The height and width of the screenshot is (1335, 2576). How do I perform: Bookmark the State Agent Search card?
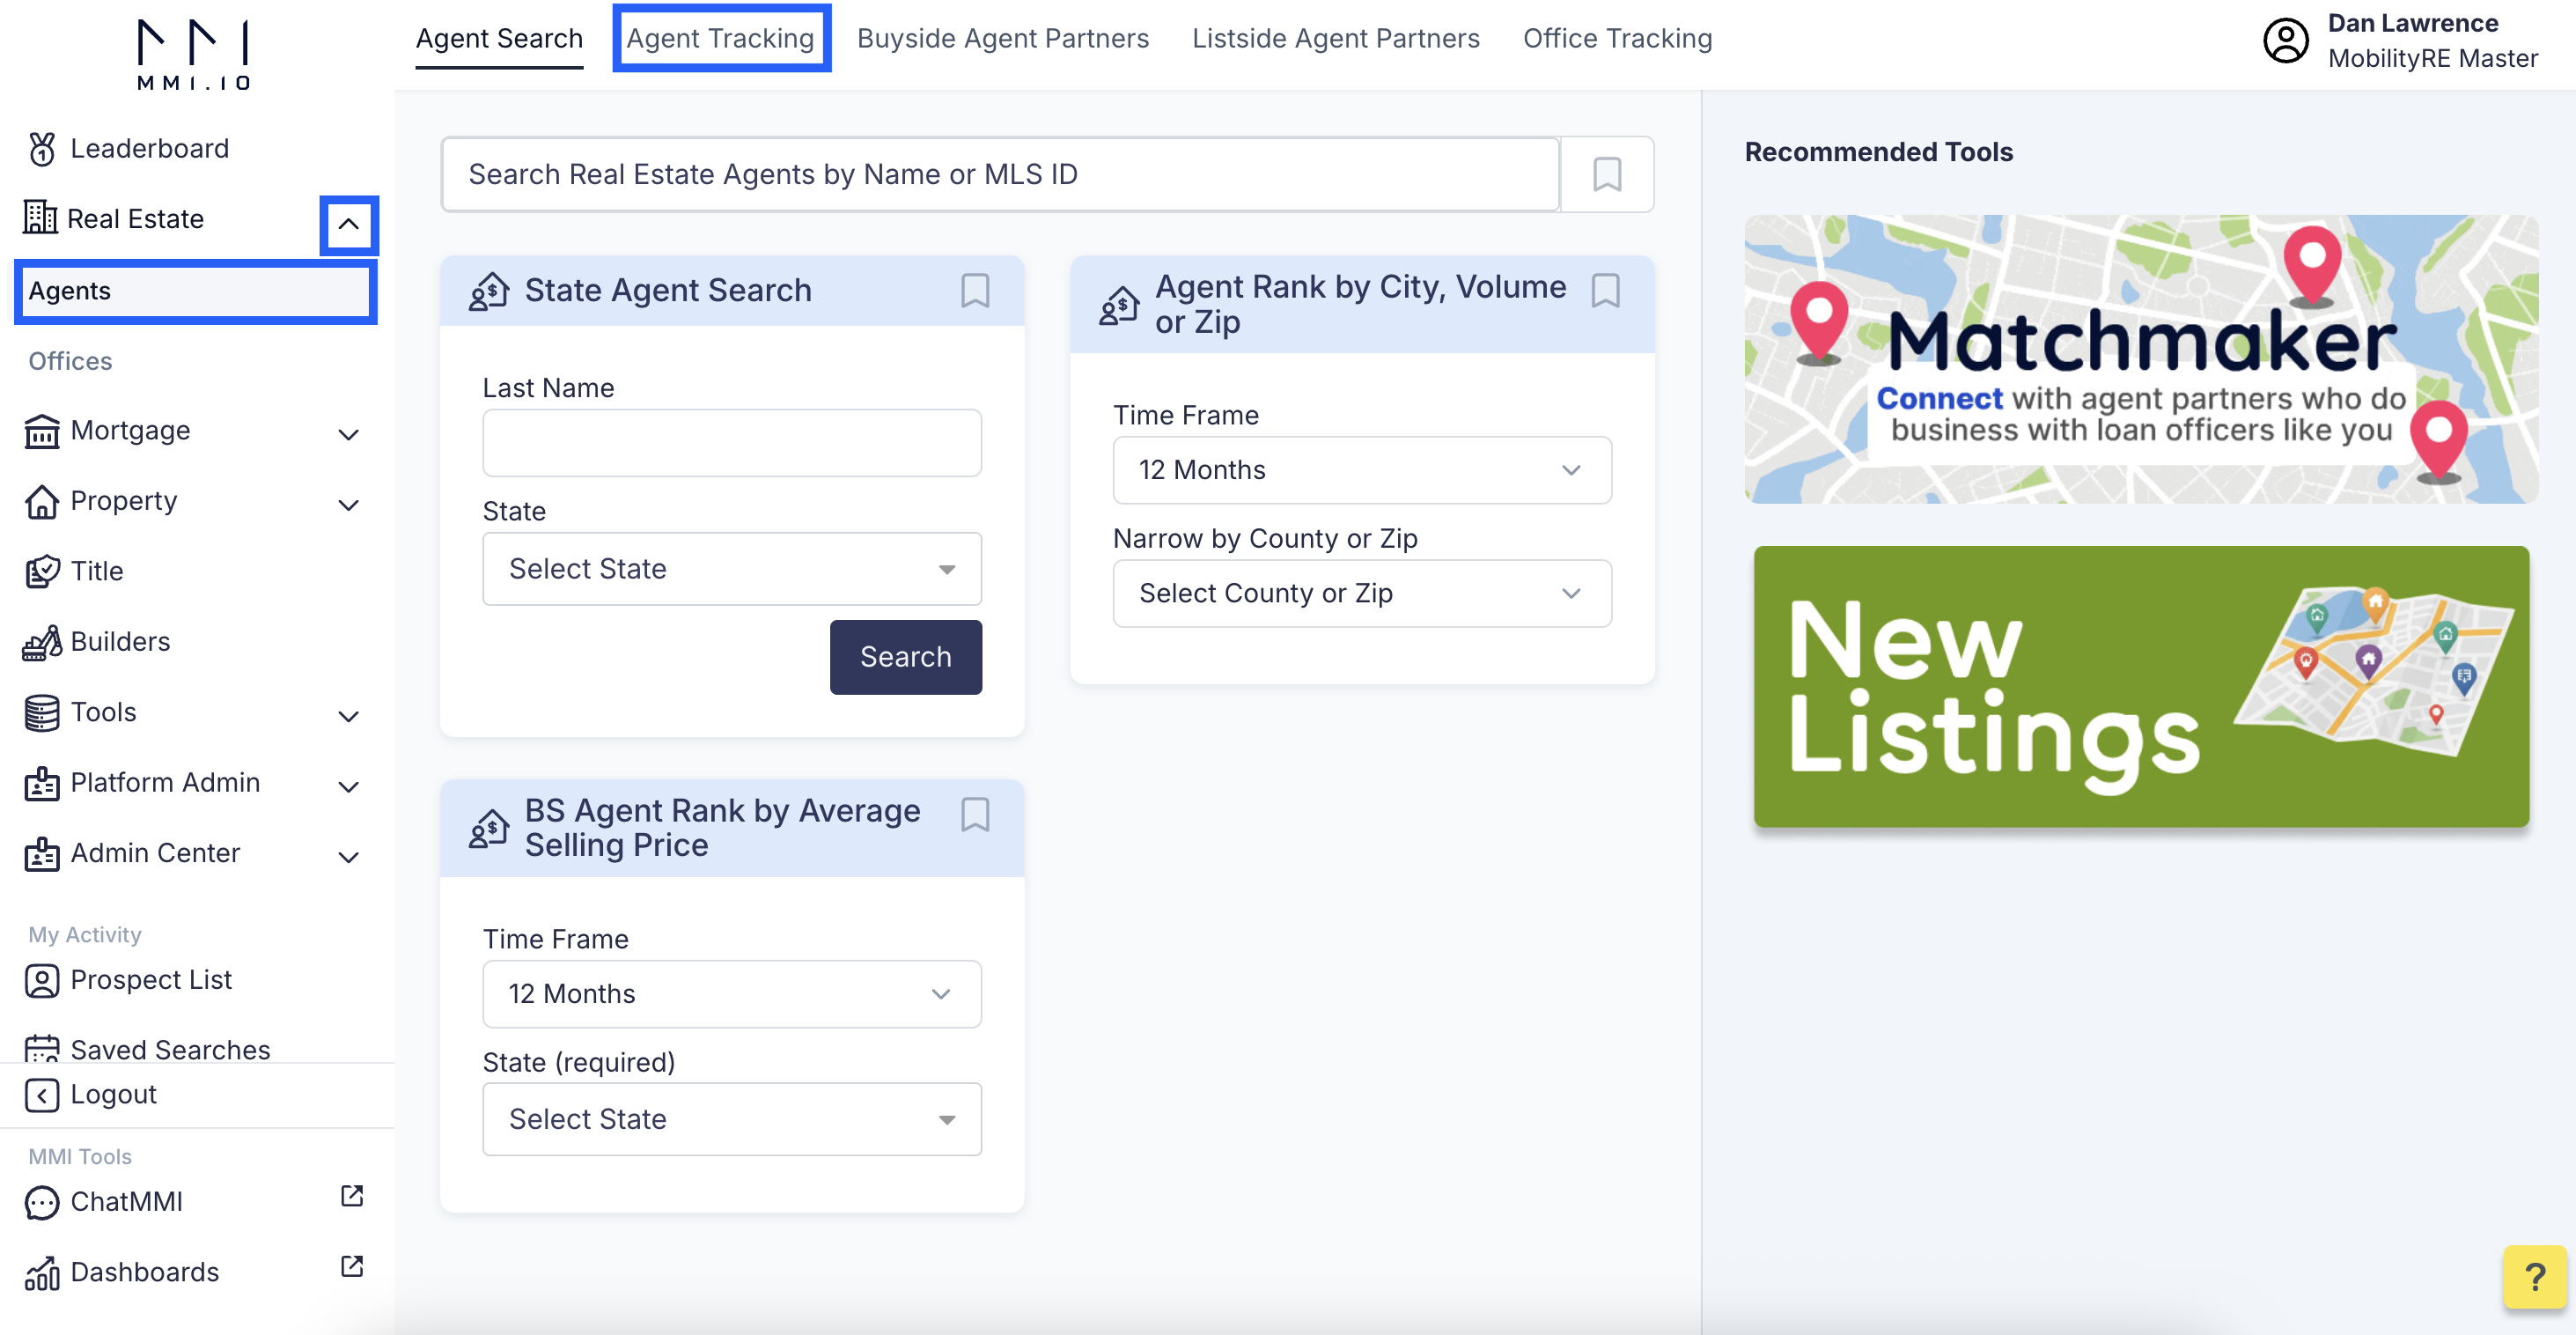[x=975, y=290]
